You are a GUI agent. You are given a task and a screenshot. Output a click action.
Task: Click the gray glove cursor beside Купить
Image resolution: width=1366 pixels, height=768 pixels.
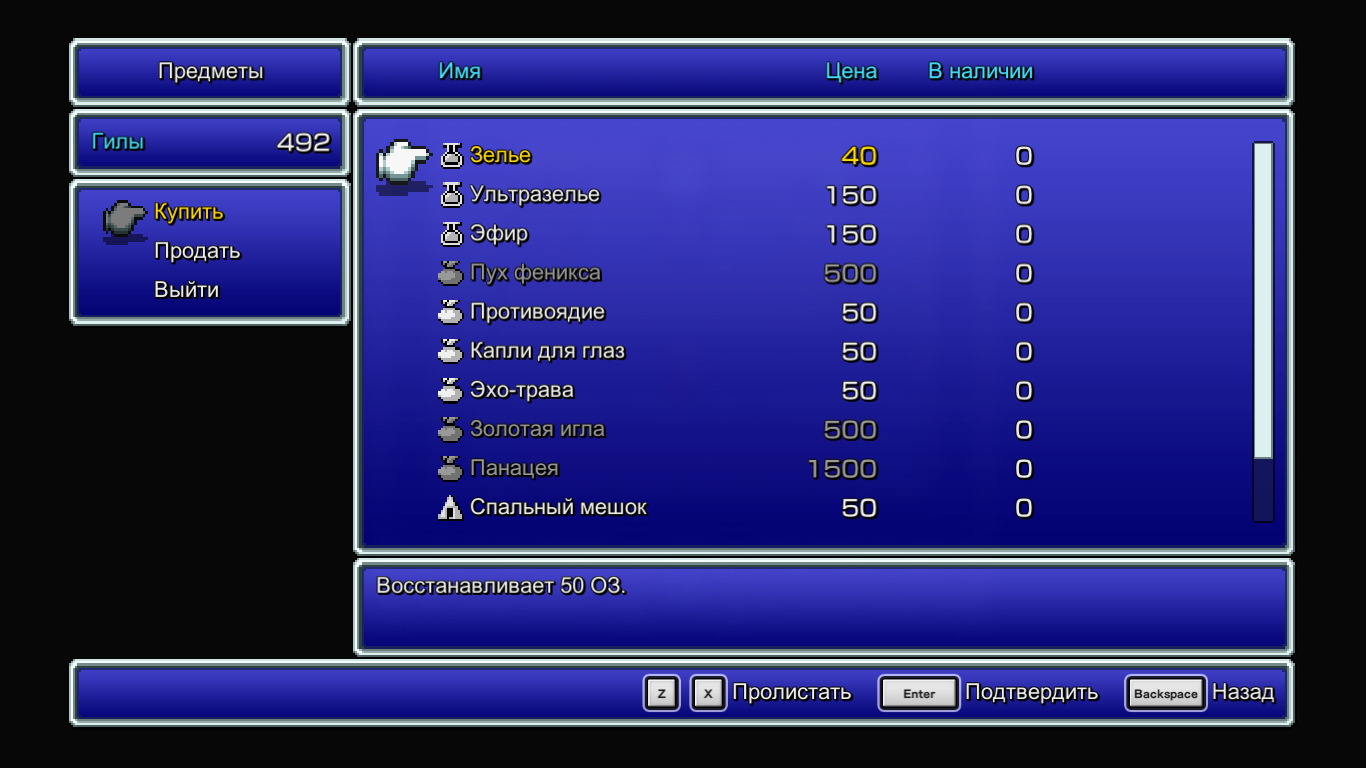tap(125, 221)
